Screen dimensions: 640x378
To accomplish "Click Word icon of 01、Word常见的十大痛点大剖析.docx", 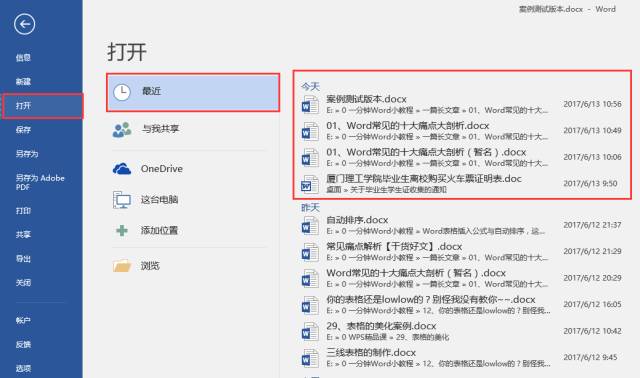I will pyautogui.click(x=310, y=131).
